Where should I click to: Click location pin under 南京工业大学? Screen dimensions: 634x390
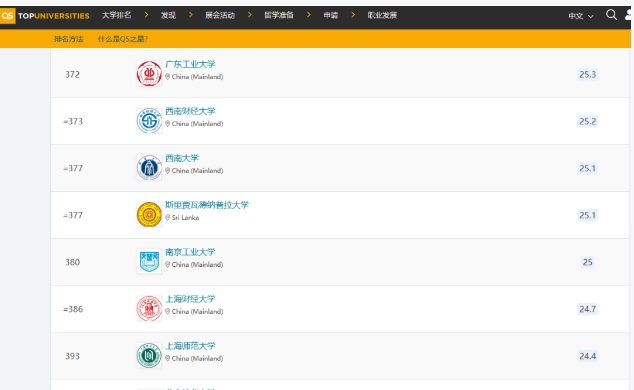(x=167, y=264)
